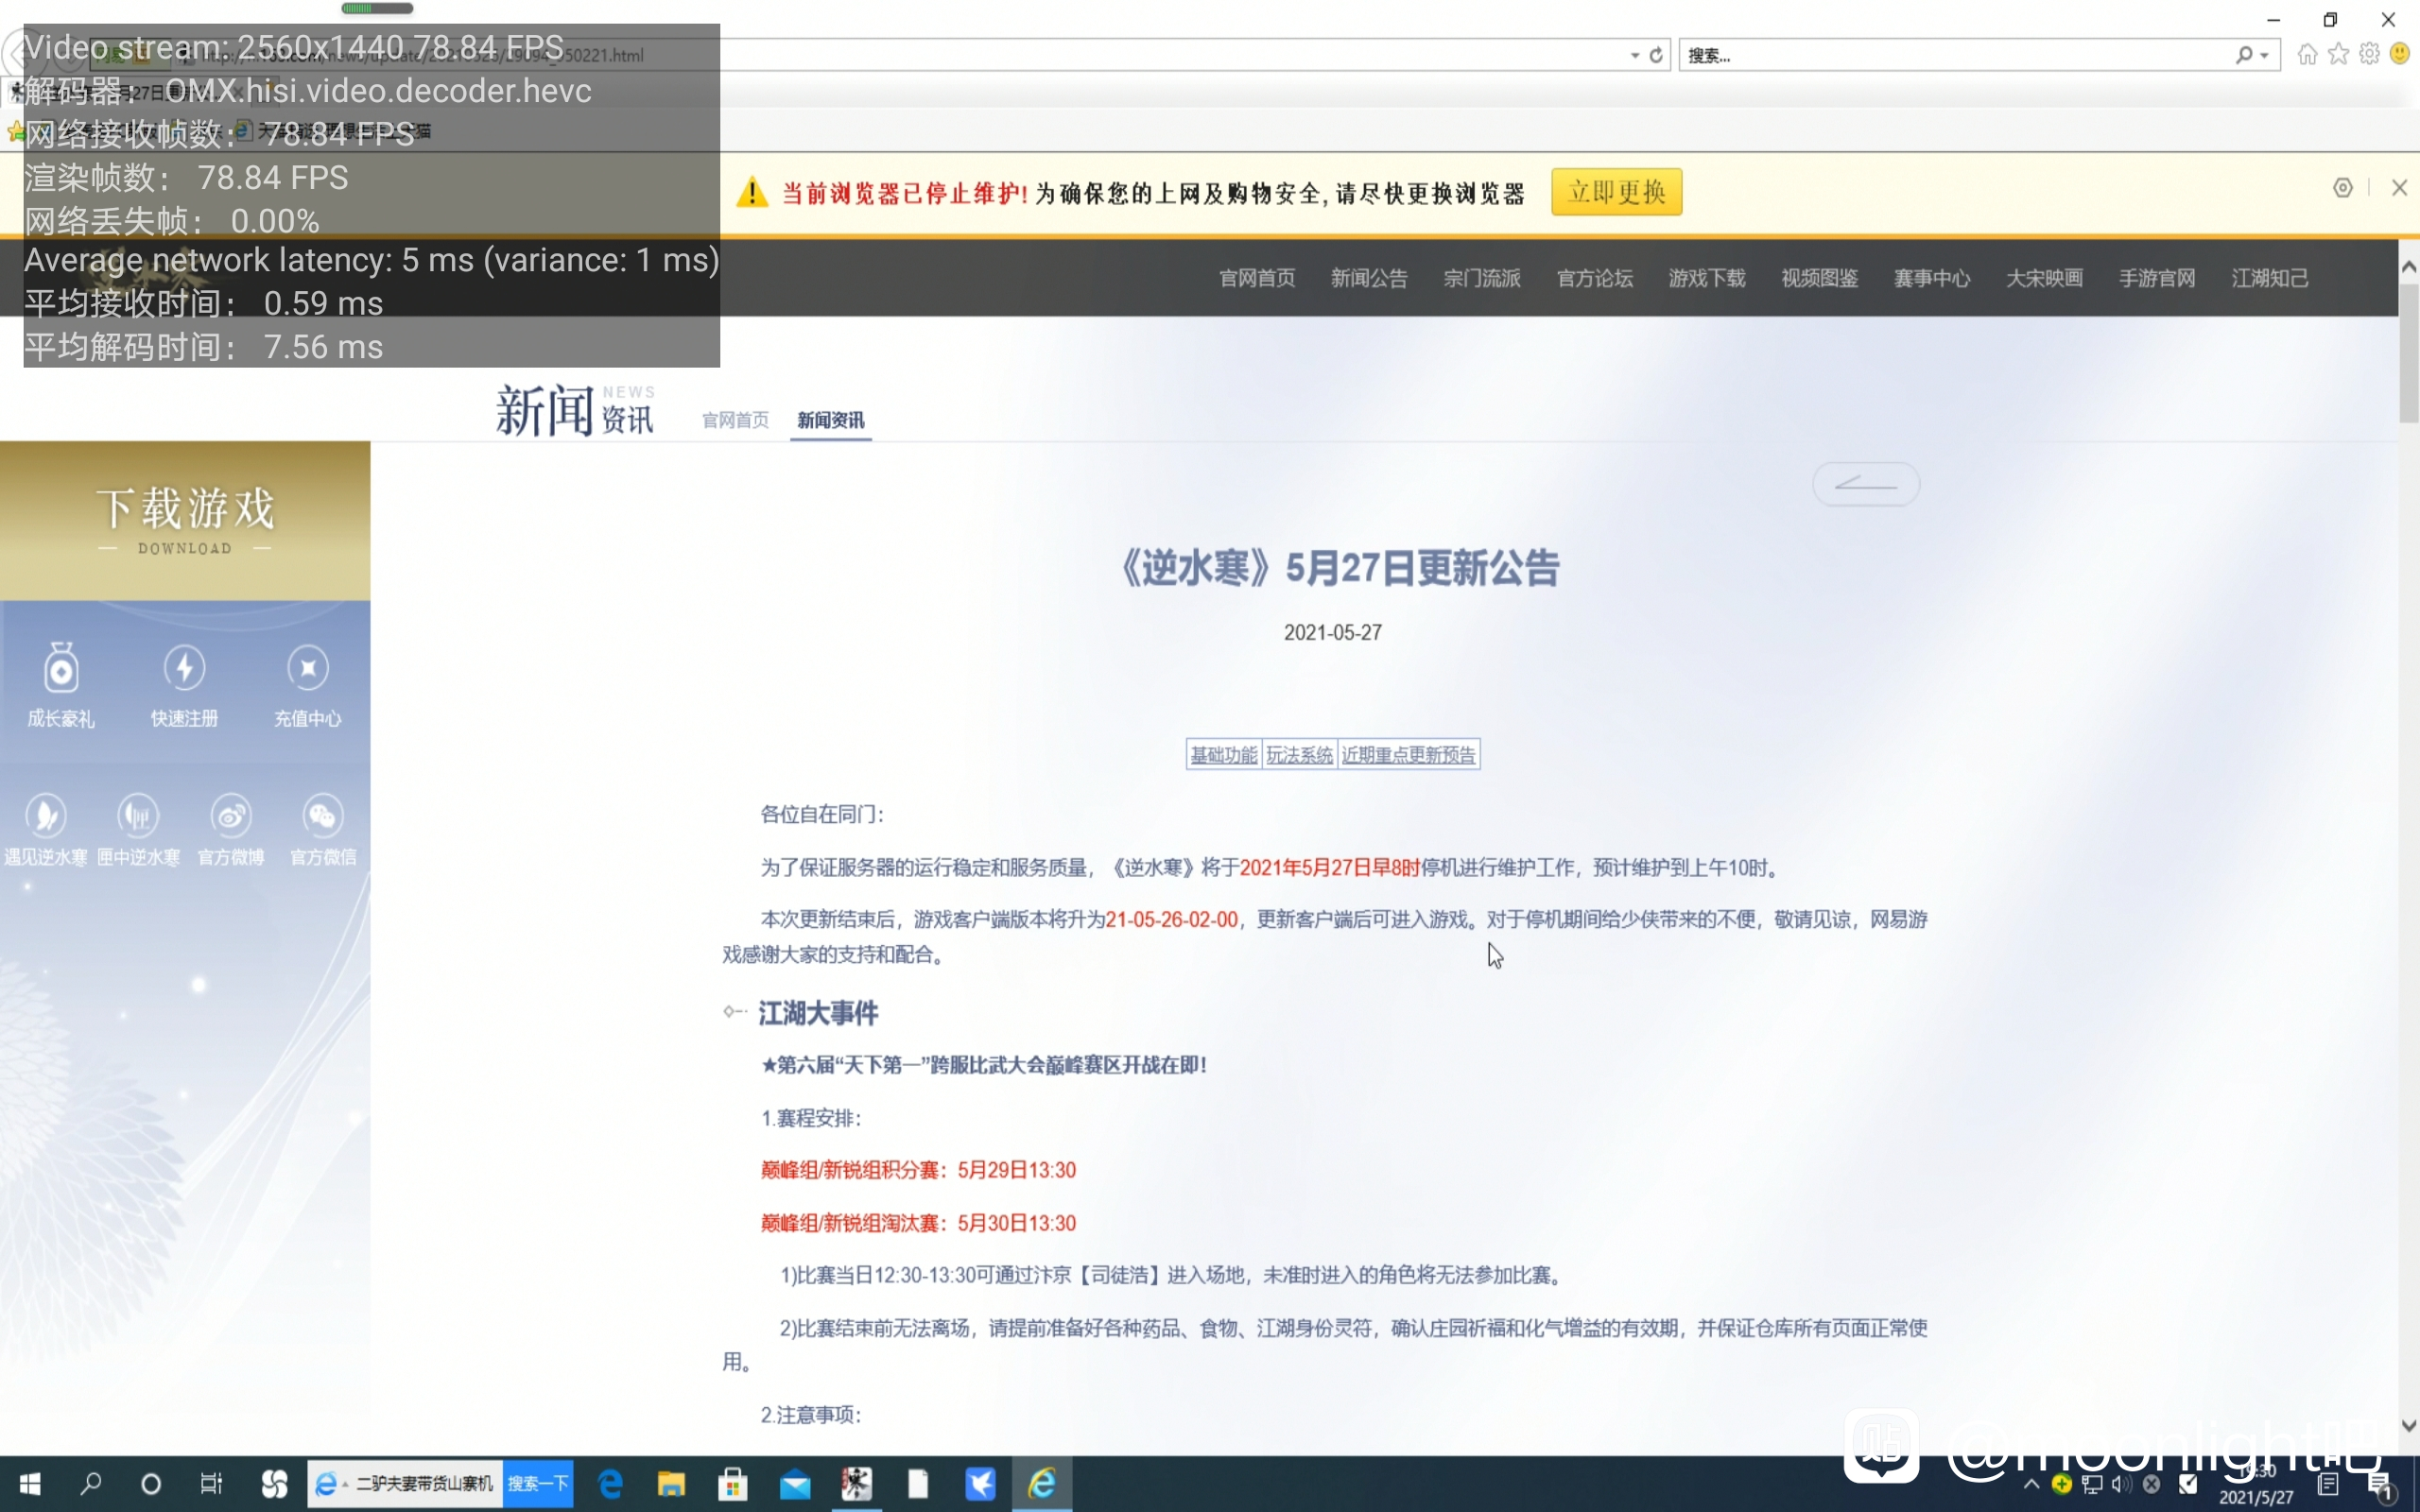Open 官方论坛 in top navigation
2420x1512 pixels.
(x=1595, y=278)
